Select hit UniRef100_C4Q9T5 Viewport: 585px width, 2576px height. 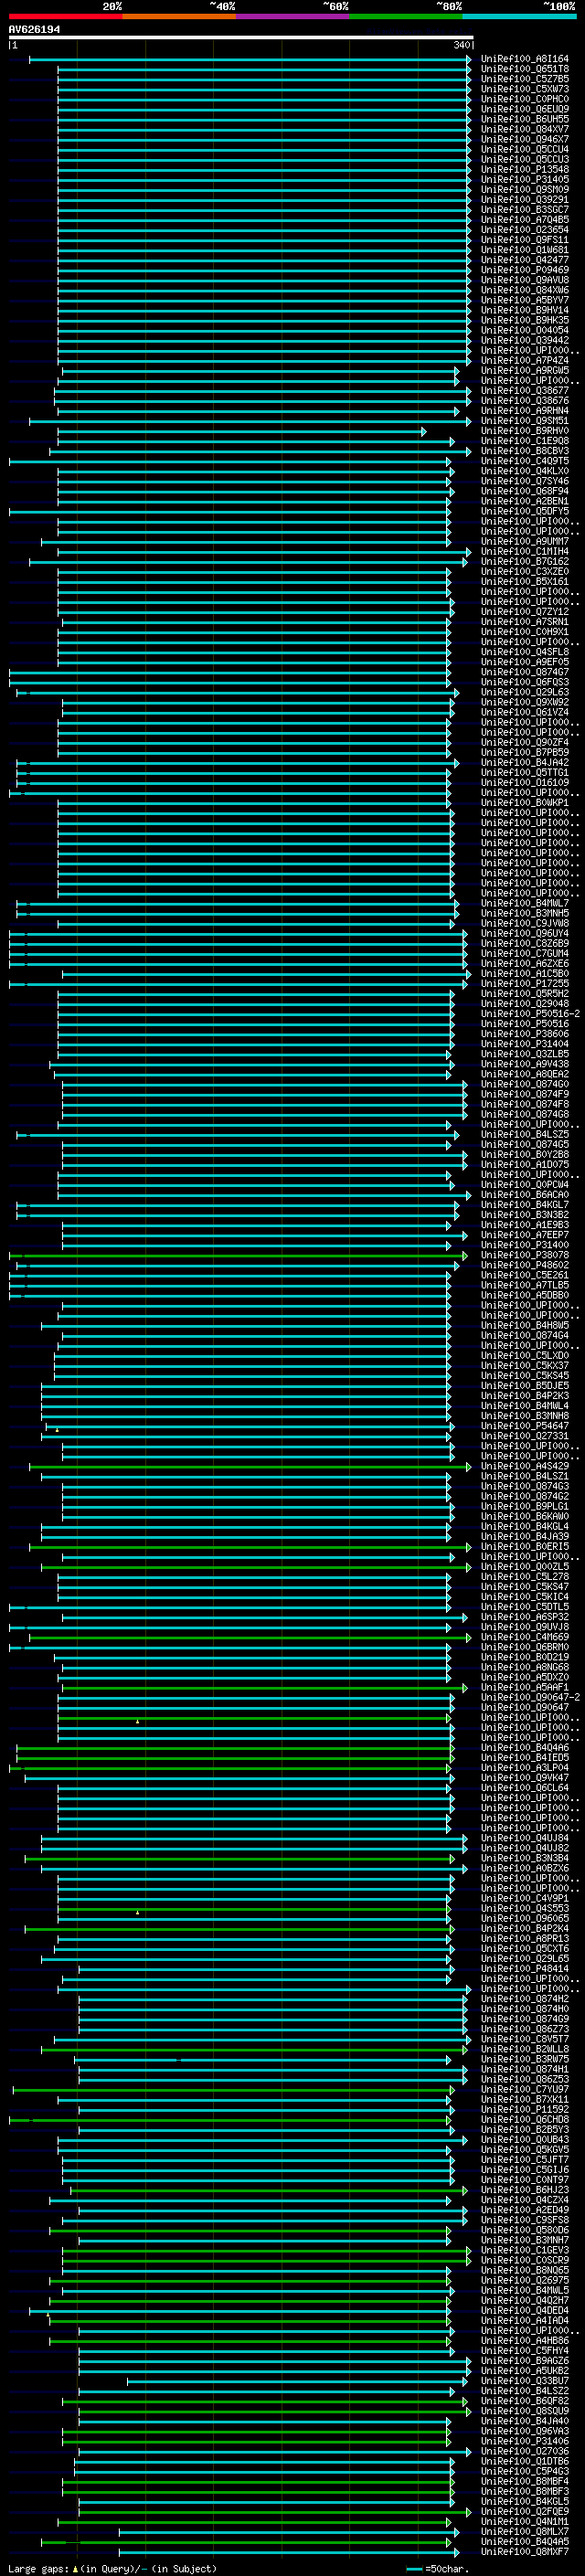524,461
